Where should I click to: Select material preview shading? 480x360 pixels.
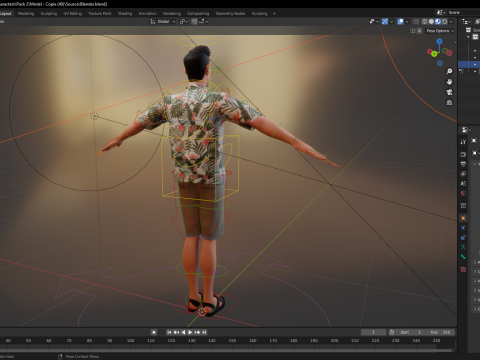coord(438,21)
